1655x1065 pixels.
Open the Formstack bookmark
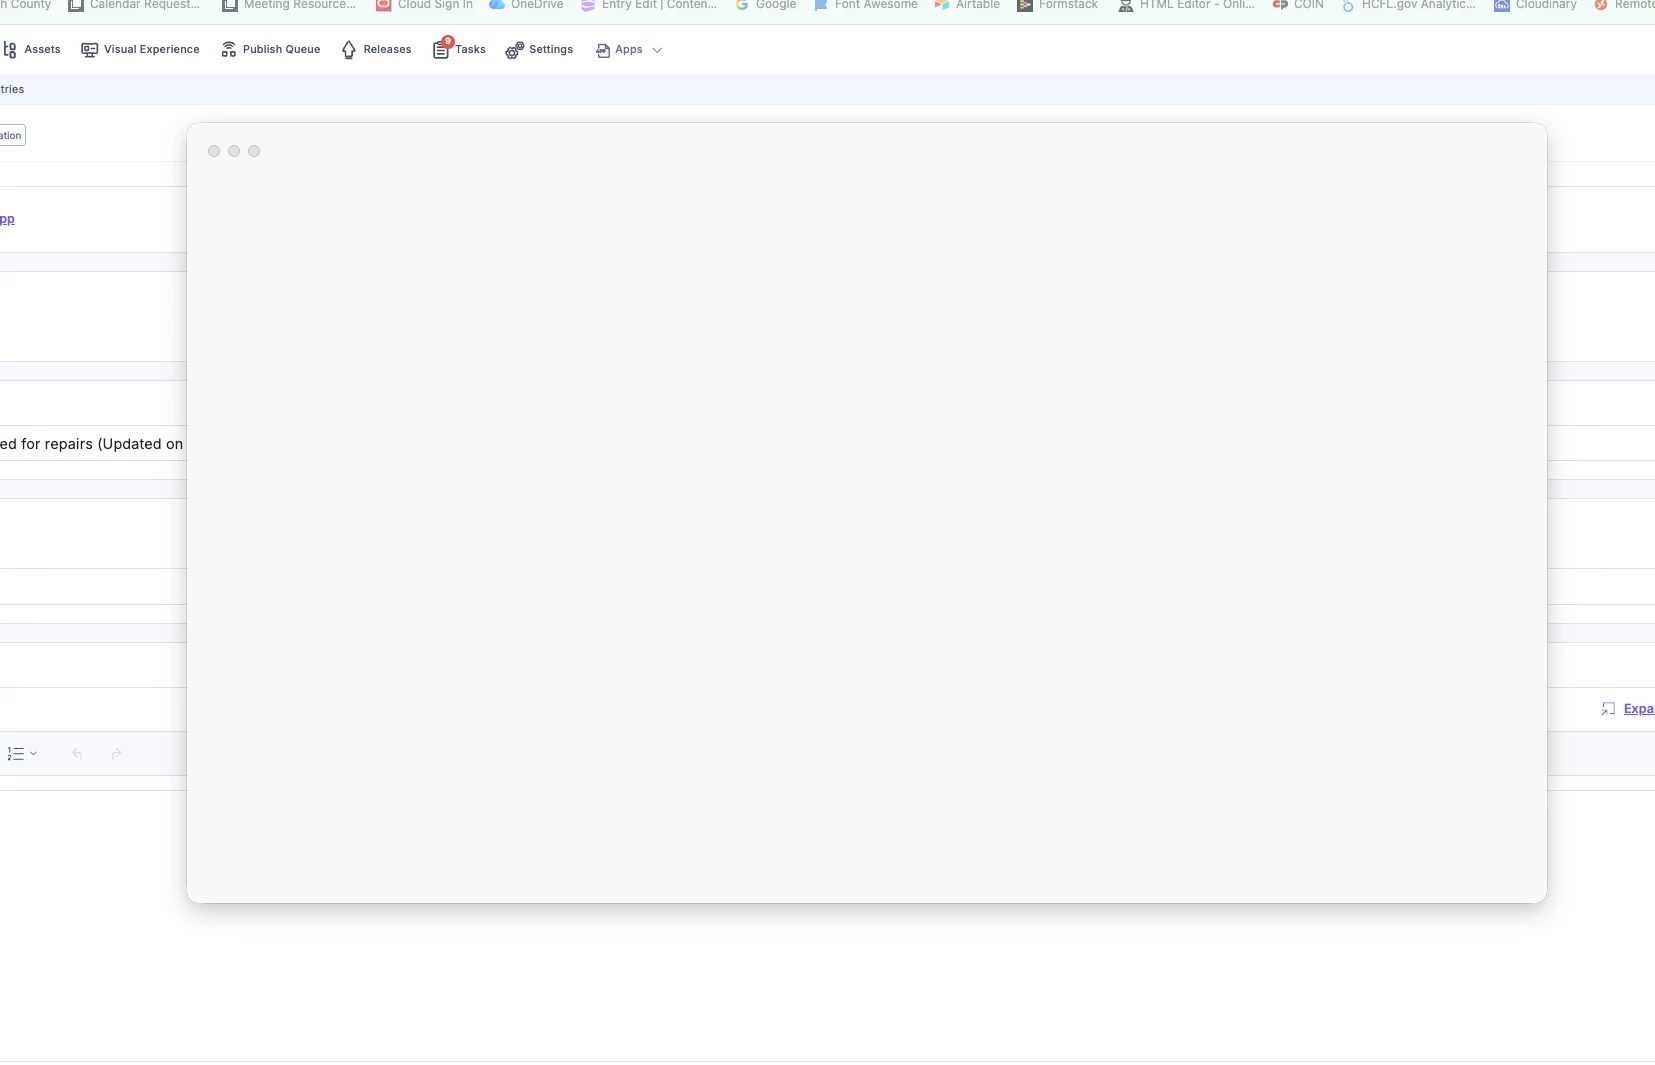point(1057,6)
